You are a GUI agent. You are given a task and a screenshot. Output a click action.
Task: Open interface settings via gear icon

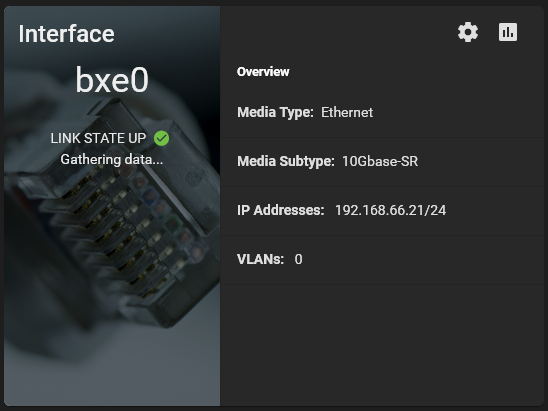click(x=468, y=33)
